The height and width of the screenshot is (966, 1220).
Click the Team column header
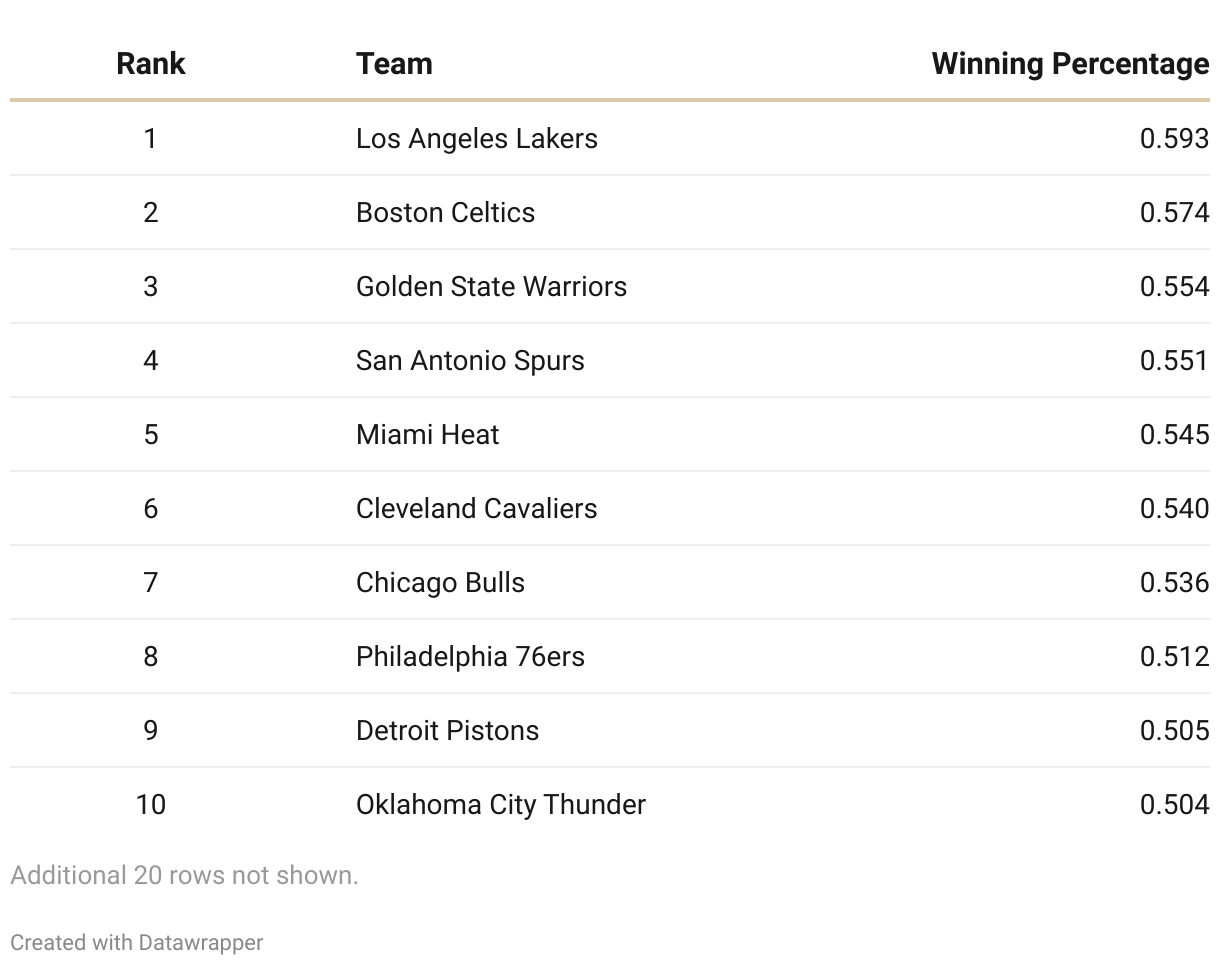point(394,64)
